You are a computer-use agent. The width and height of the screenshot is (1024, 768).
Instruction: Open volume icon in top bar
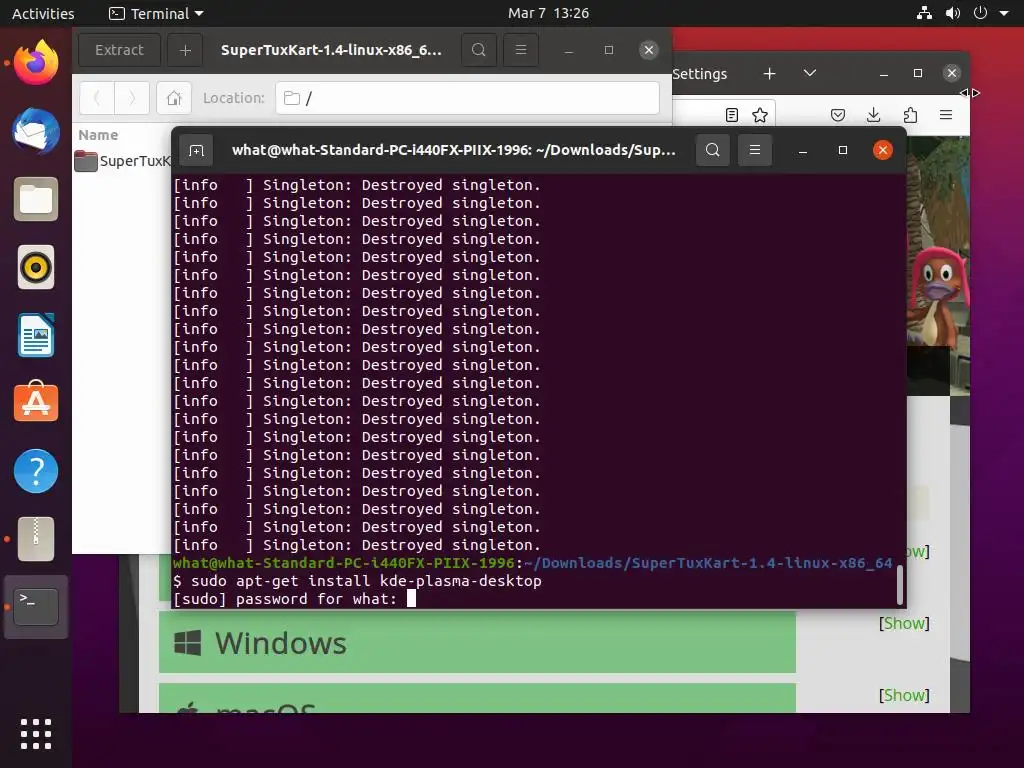tap(953, 13)
